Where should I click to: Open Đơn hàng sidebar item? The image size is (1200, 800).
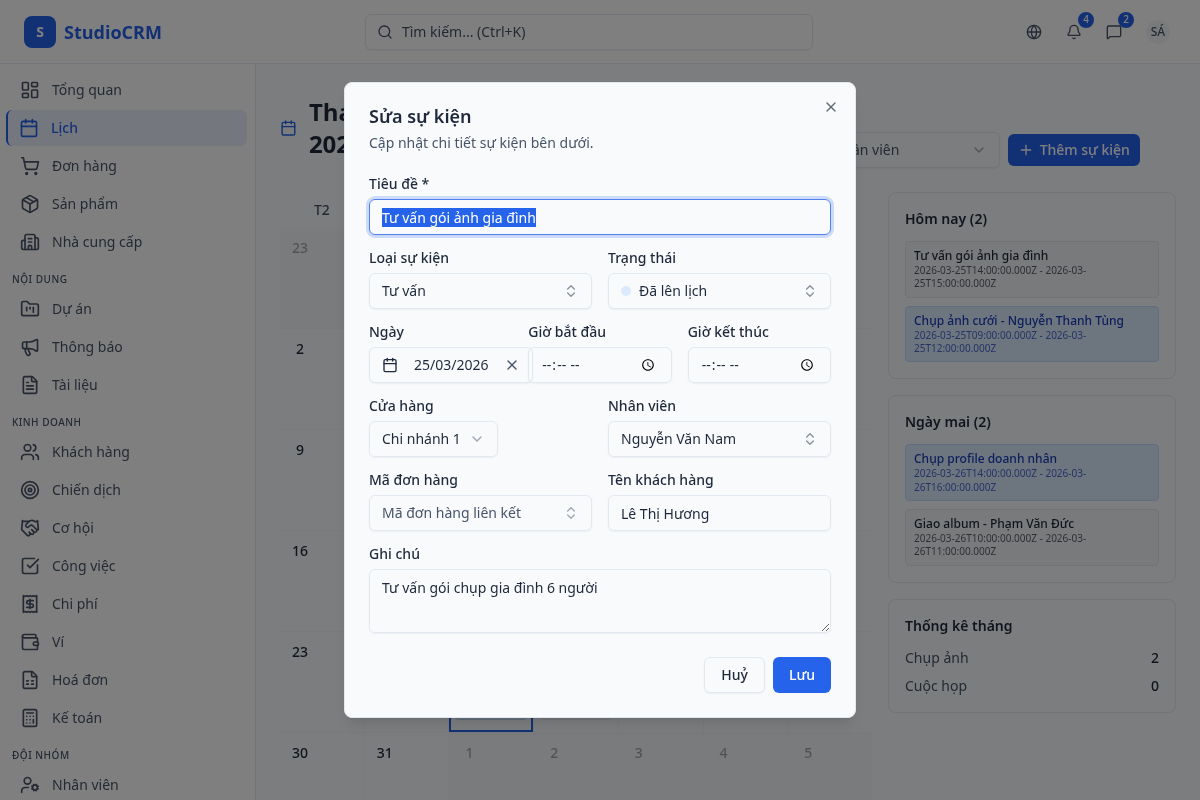(x=84, y=166)
